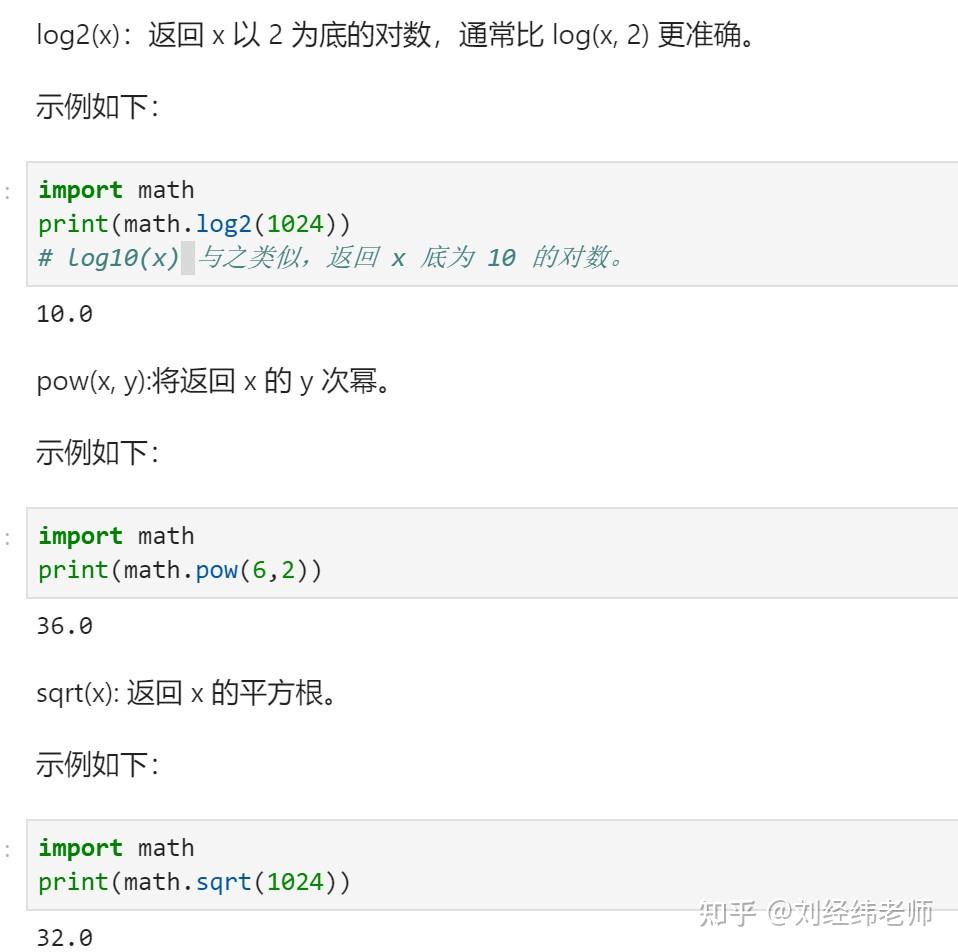
Task: Click the log2(x) description paragraph
Action: pos(395,36)
